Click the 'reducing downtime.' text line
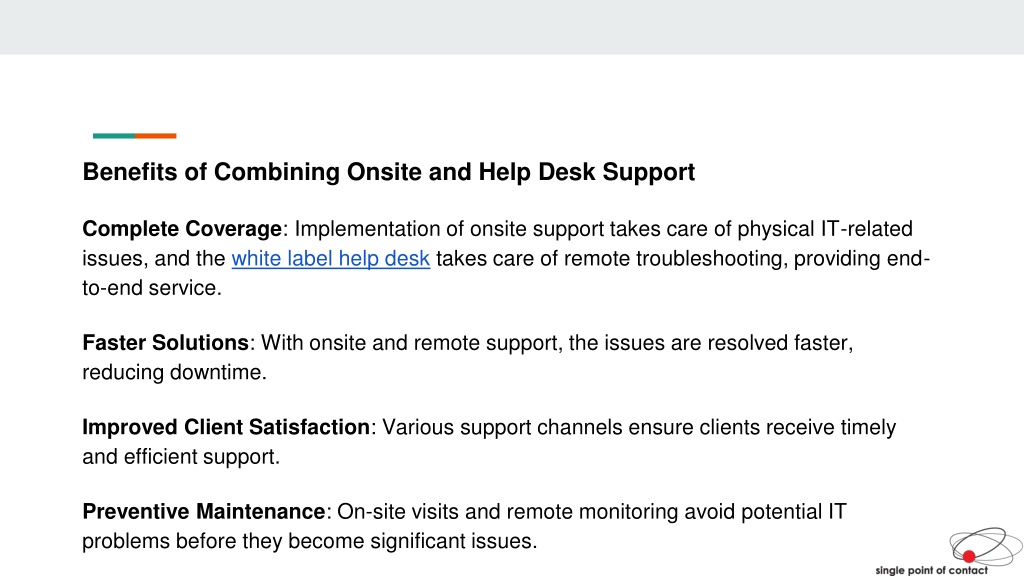The height and width of the screenshot is (576, 1024). [174, 372]
